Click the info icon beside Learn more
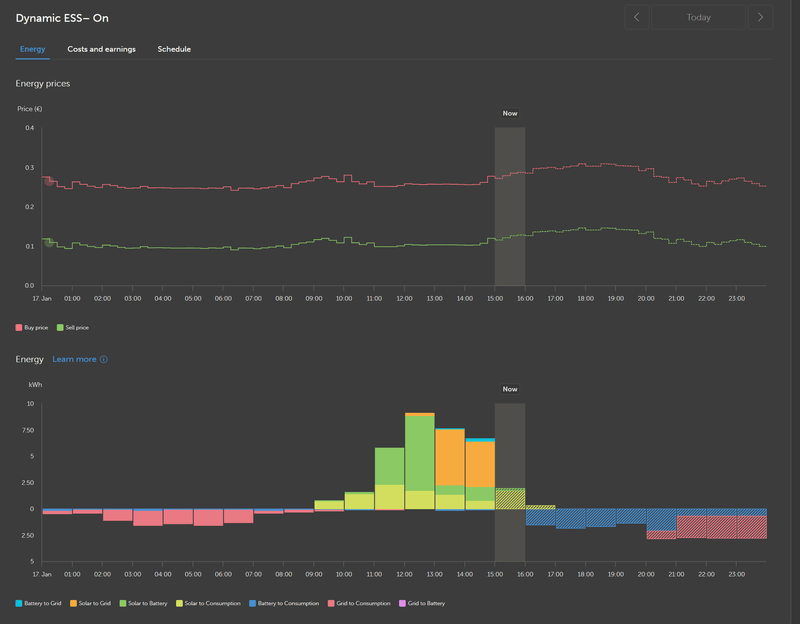The width and height of the screenshot is (800, 624). [x=104, y=359]
